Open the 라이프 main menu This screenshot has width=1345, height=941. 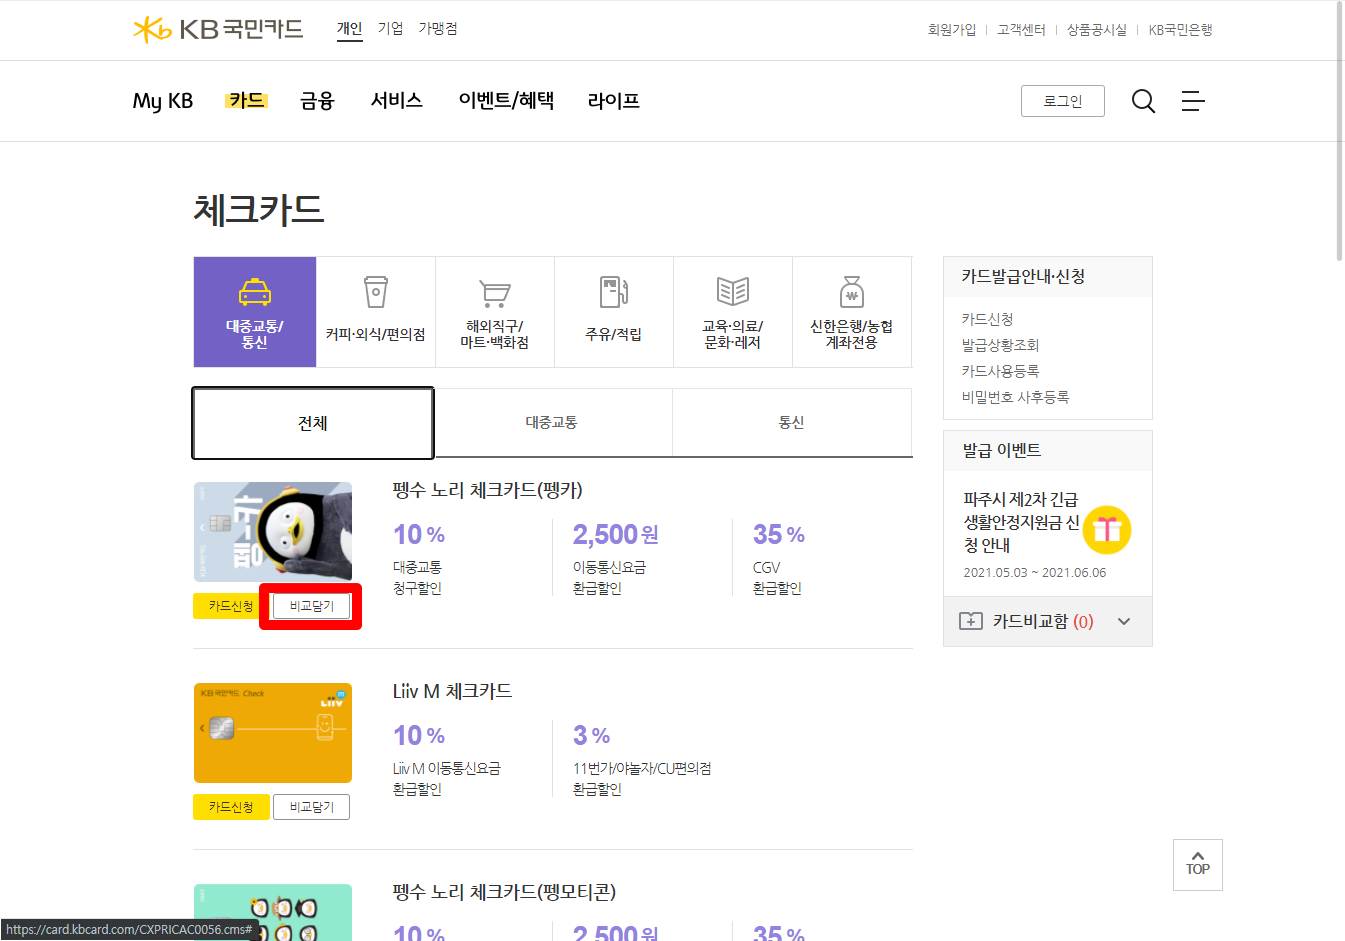click(x=614, y=100)
